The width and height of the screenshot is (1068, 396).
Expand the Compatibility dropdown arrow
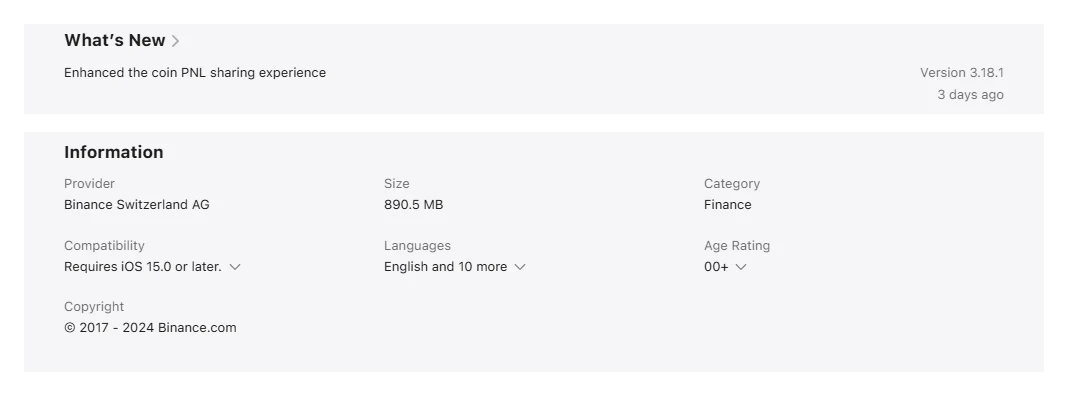point(235,266)
